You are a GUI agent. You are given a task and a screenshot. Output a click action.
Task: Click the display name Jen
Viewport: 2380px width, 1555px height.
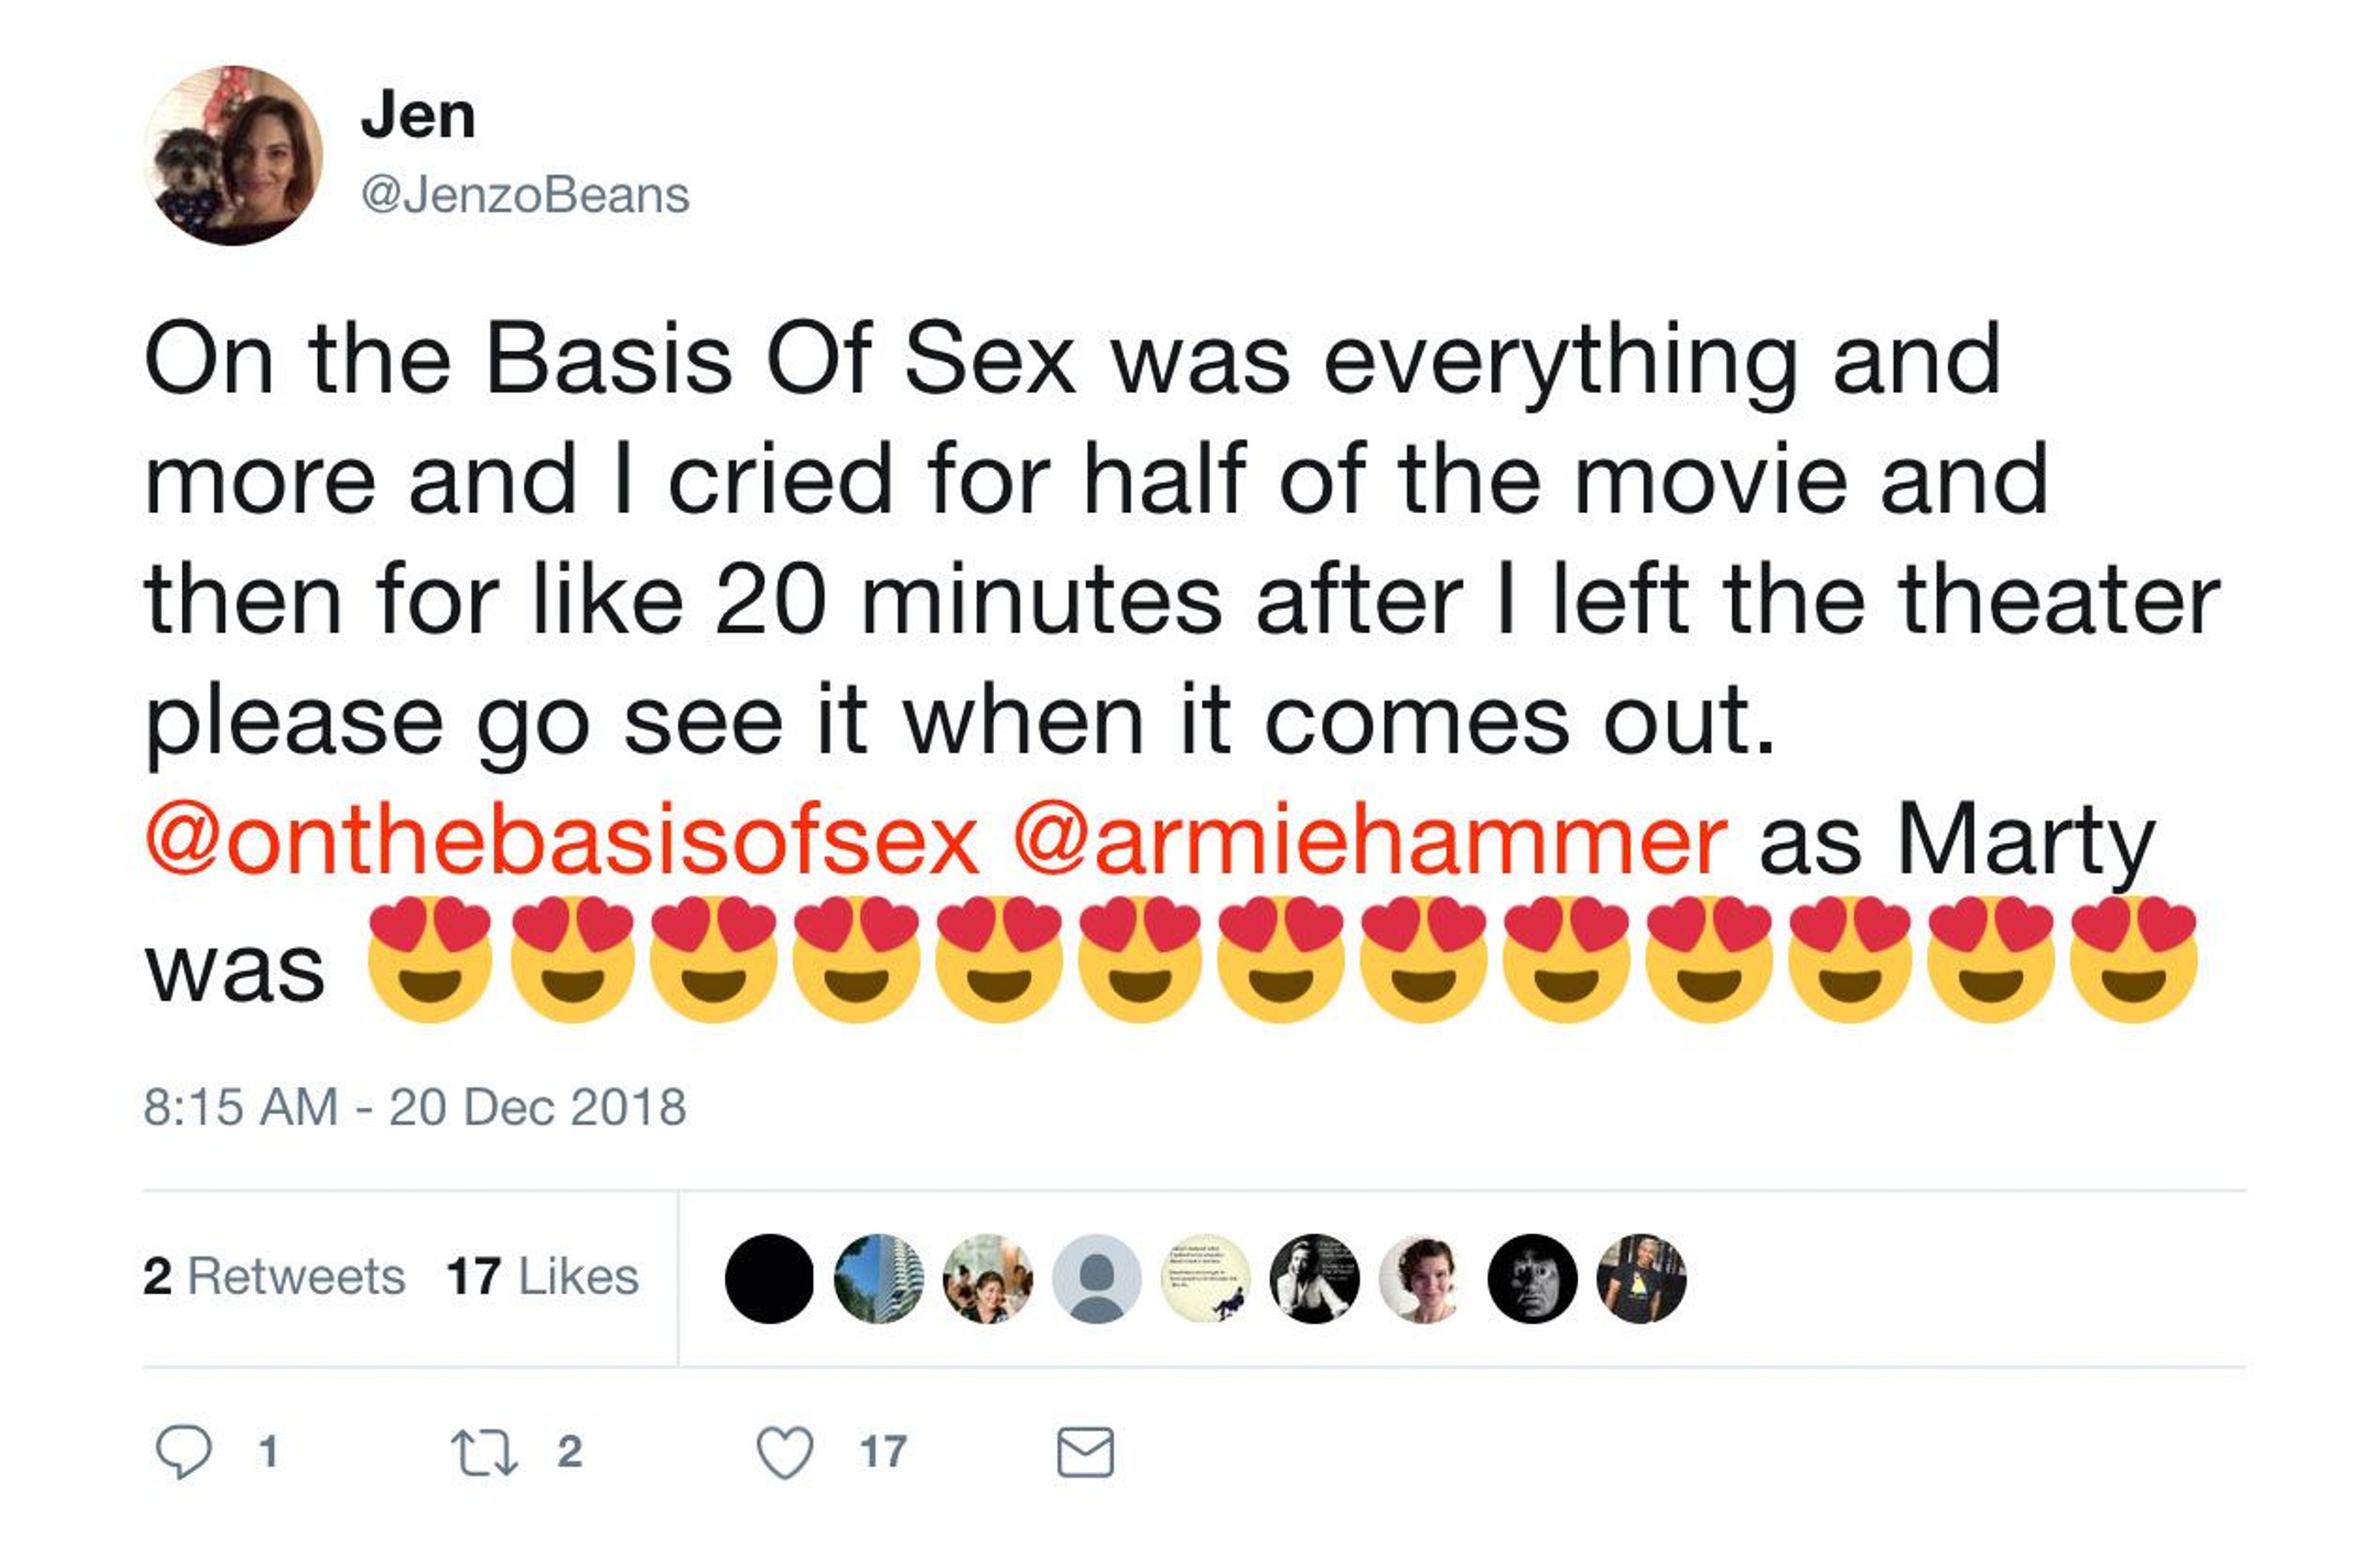click(x=418, y=116)
